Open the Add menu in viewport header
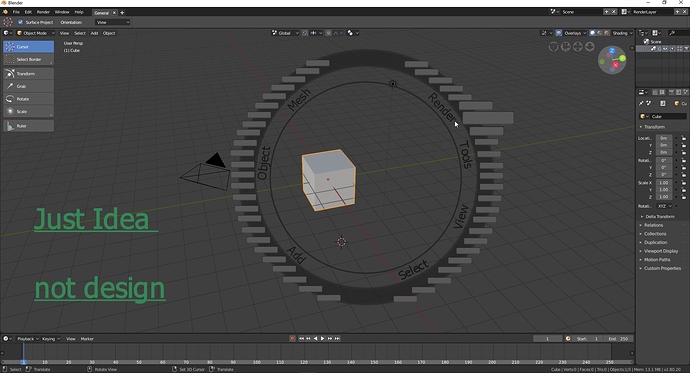690x373 pixels. click(94, 33)
